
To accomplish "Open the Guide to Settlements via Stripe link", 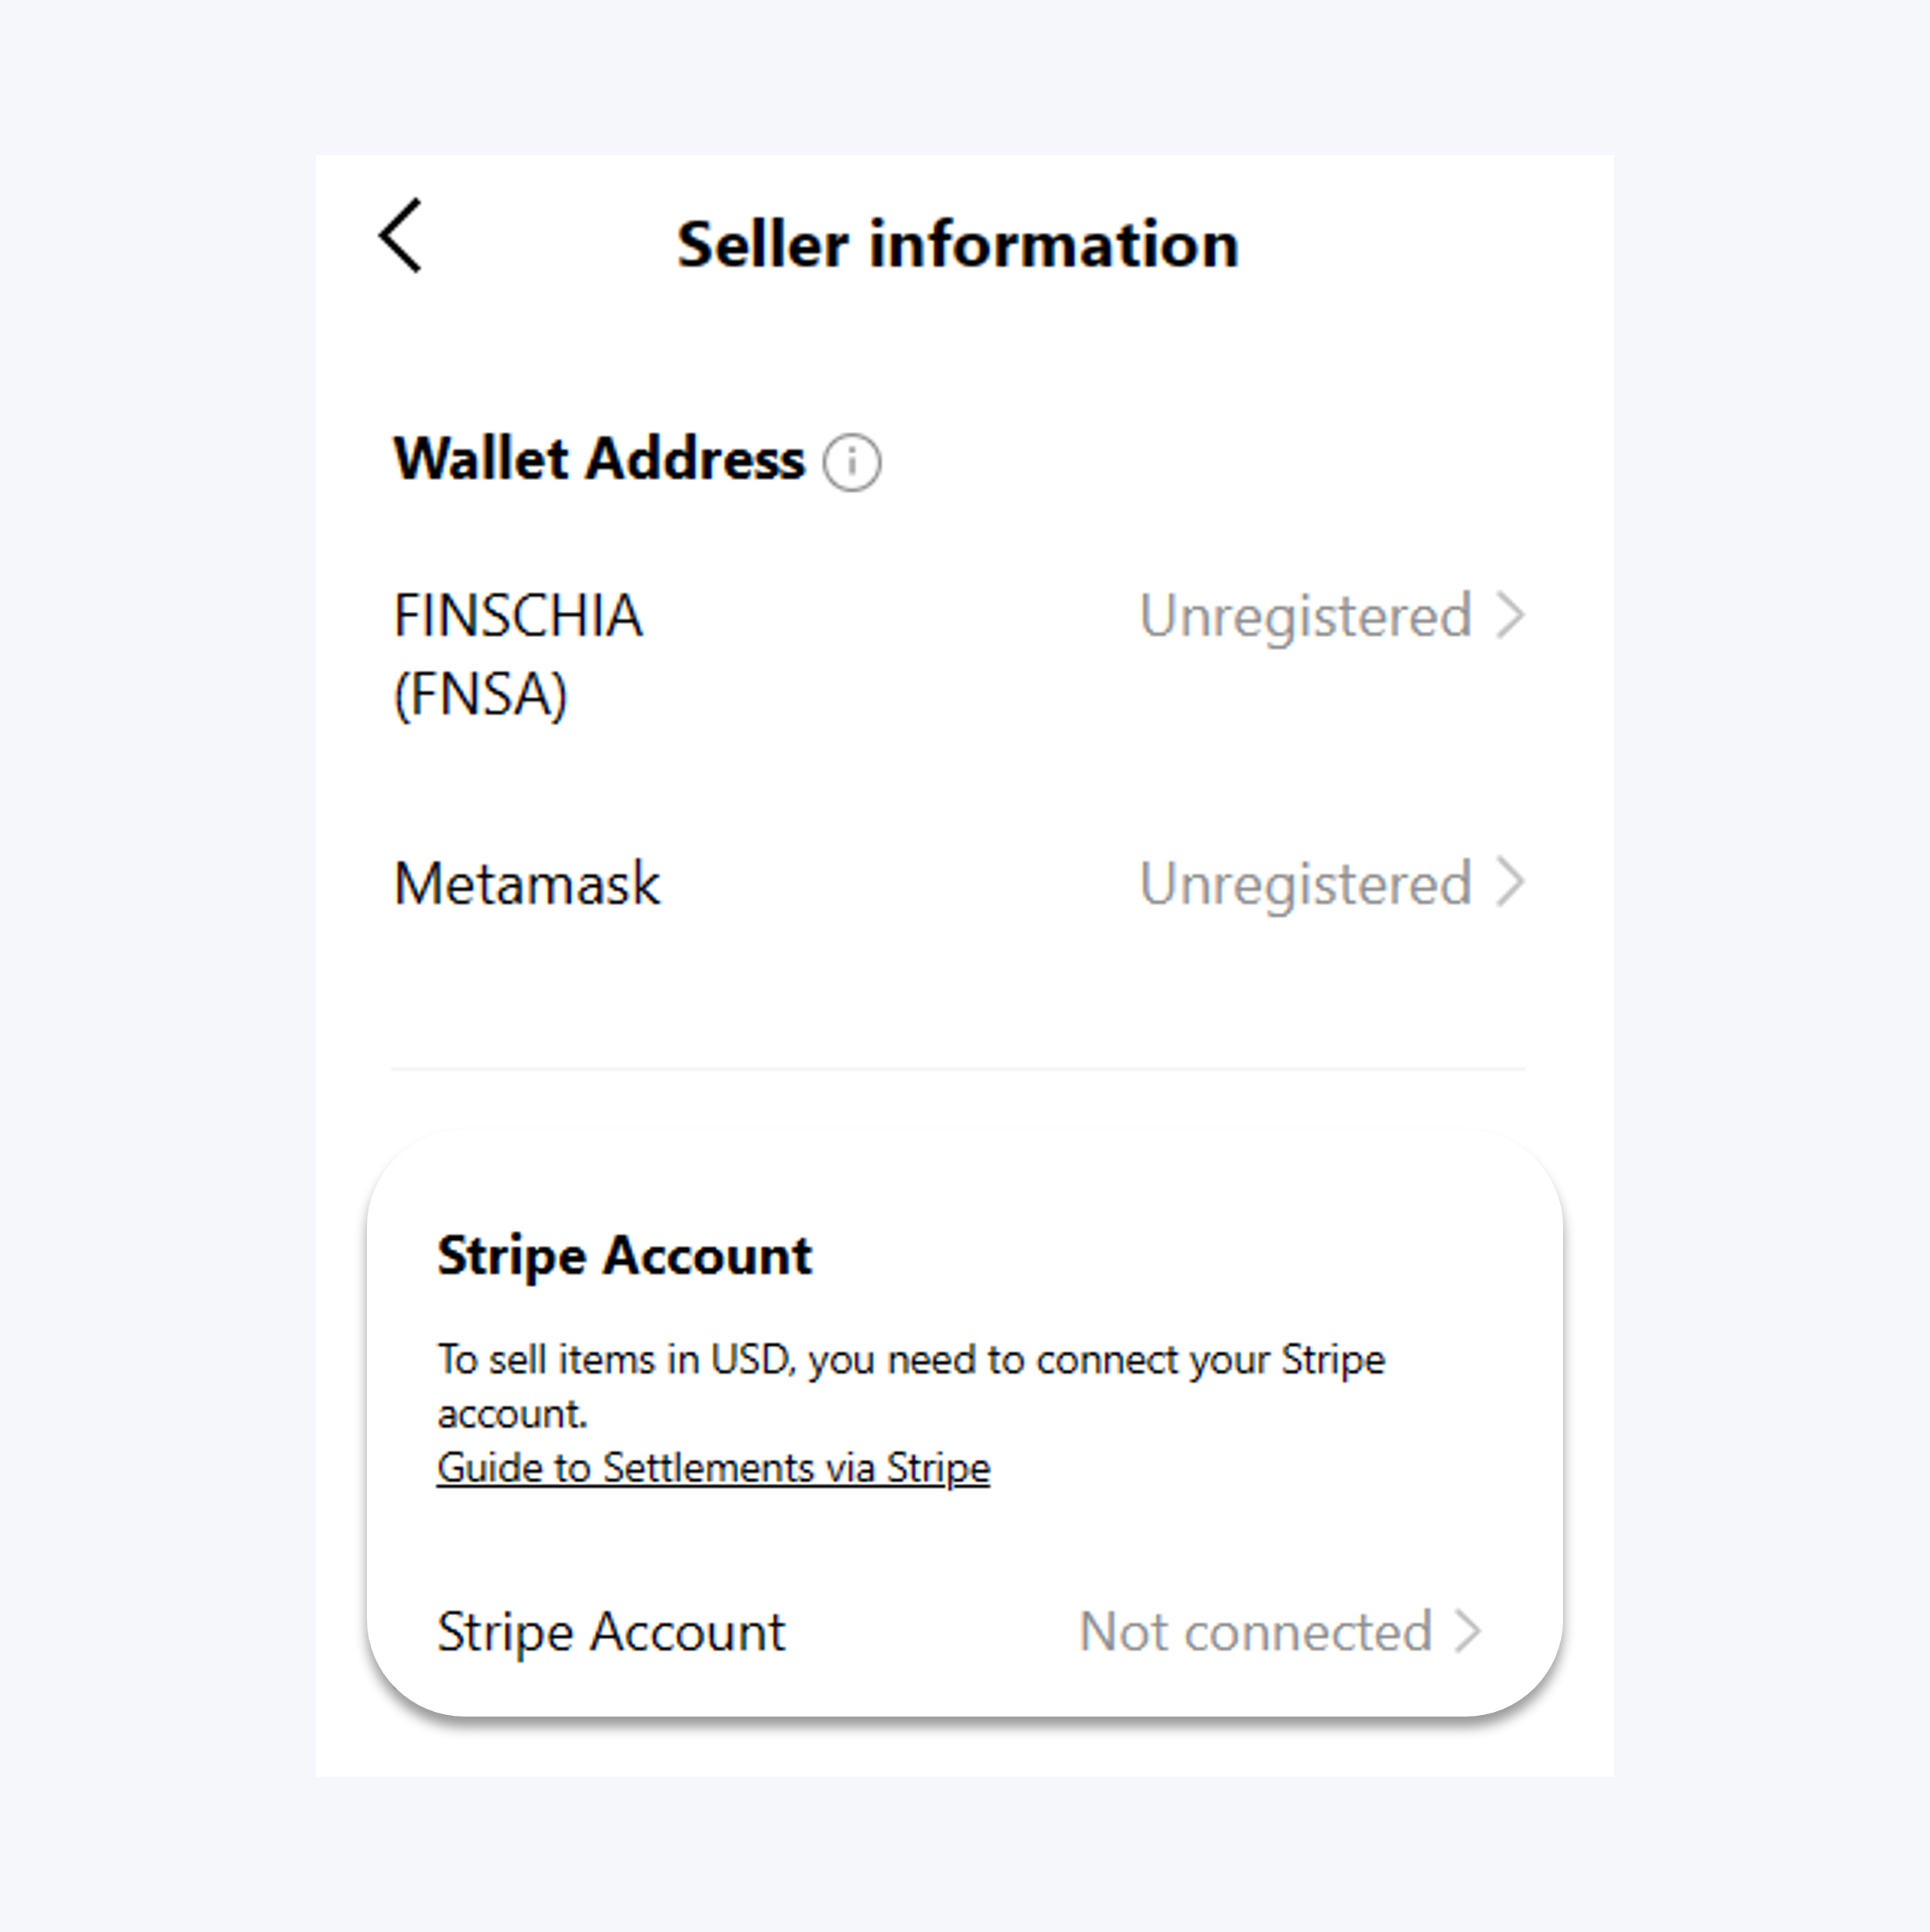I will [x=713, y=1468].
